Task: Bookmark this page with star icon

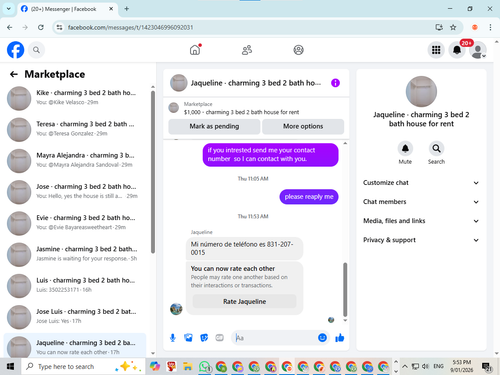Action: 453,27
